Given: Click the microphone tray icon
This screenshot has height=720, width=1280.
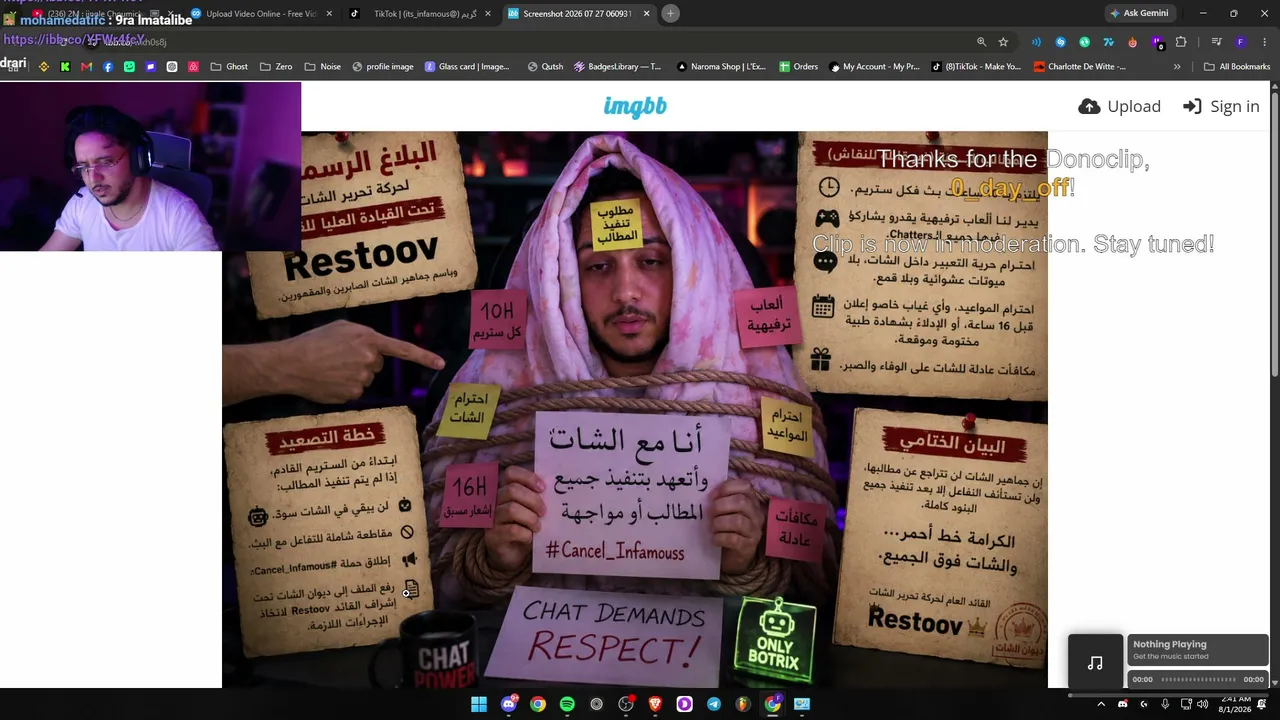Looking at the screenshot, I should click(x=1165, y=704).
